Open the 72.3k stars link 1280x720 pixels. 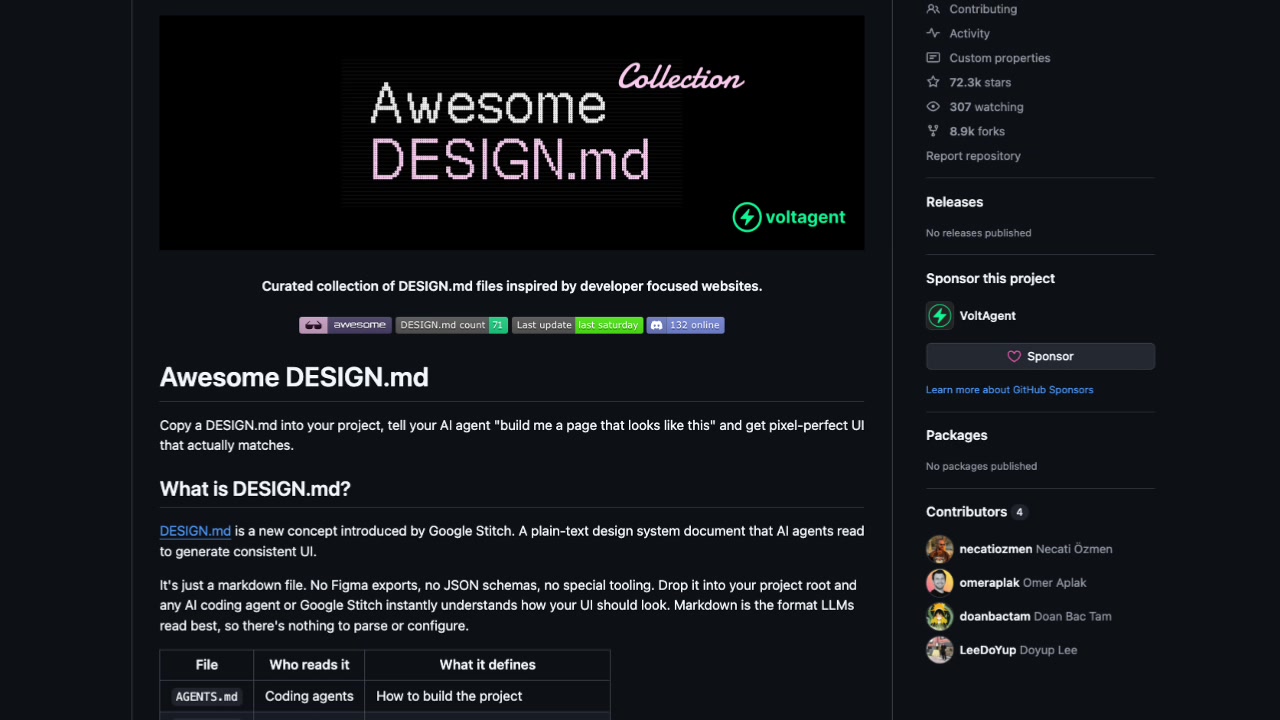(980, 82)
